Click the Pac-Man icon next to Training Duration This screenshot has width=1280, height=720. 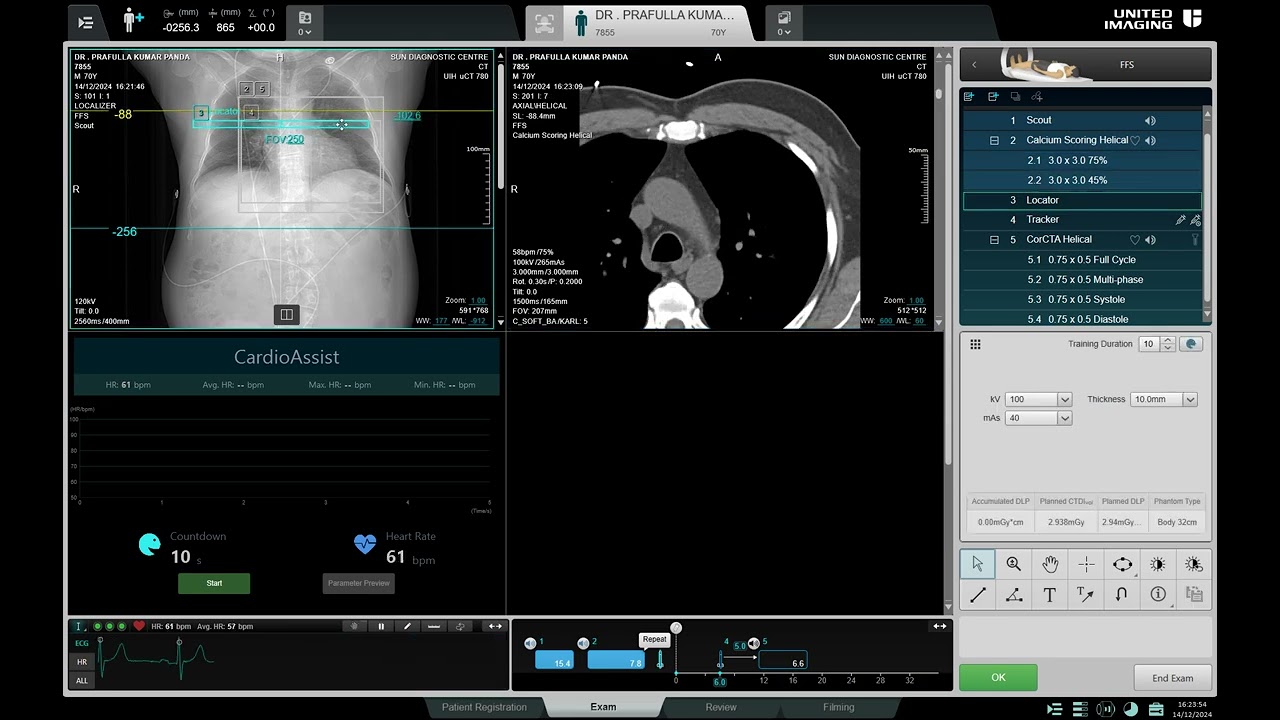click(1191, 344)
